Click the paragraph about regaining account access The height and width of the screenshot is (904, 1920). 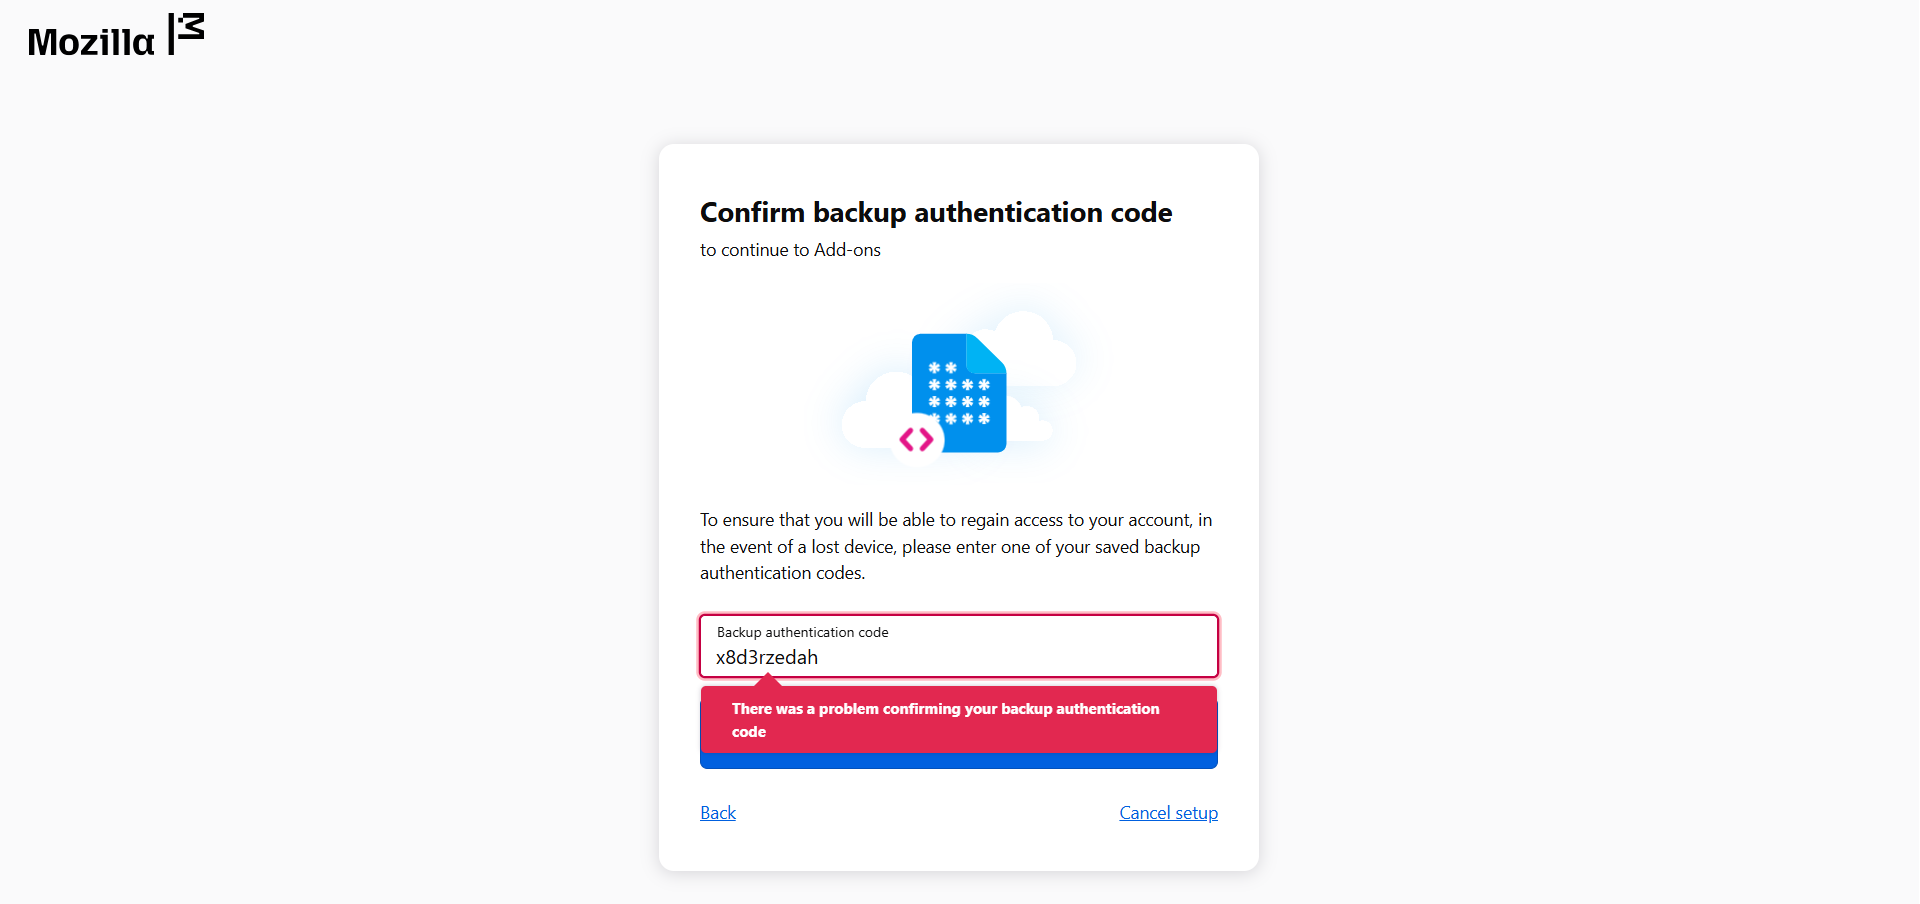coord(956,546)
